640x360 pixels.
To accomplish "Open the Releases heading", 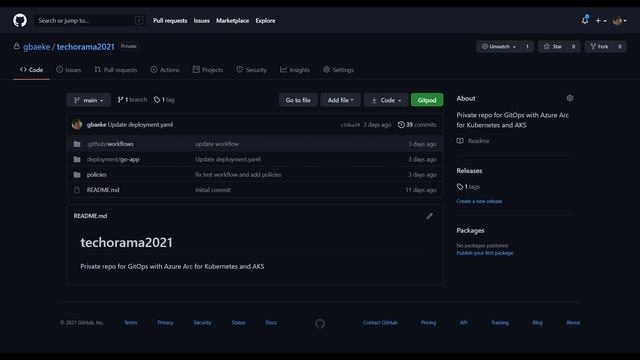I will [x=469, y=171].
